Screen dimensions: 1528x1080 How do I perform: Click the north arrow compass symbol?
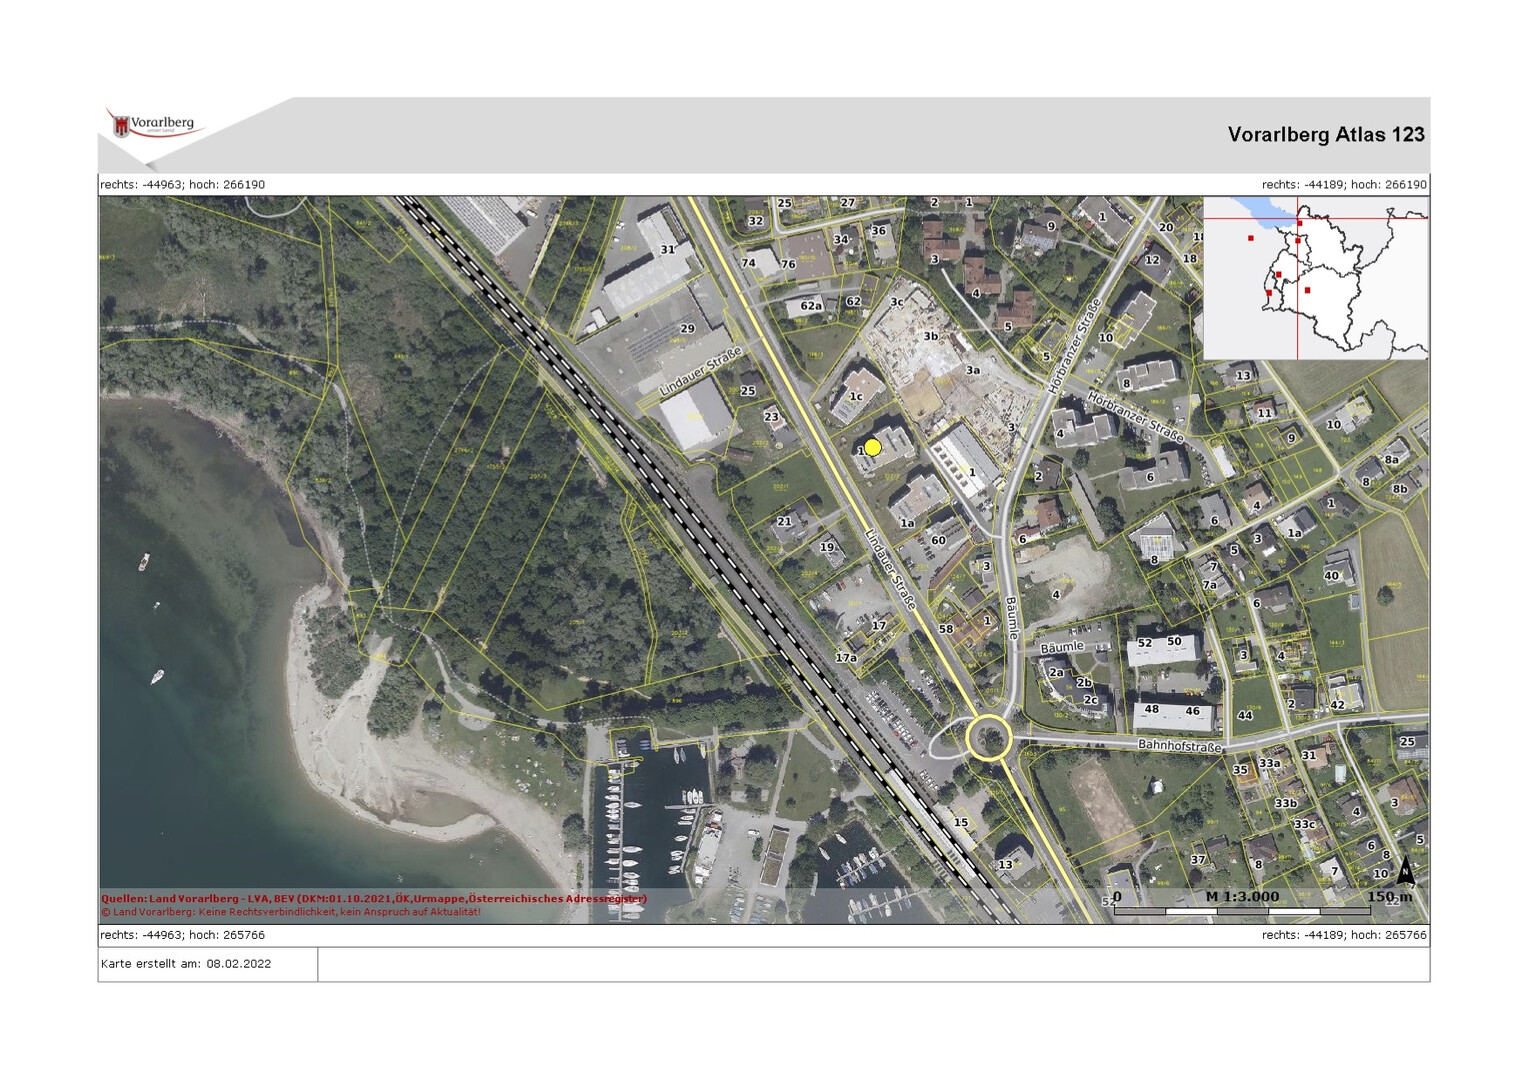[1405, 871]
